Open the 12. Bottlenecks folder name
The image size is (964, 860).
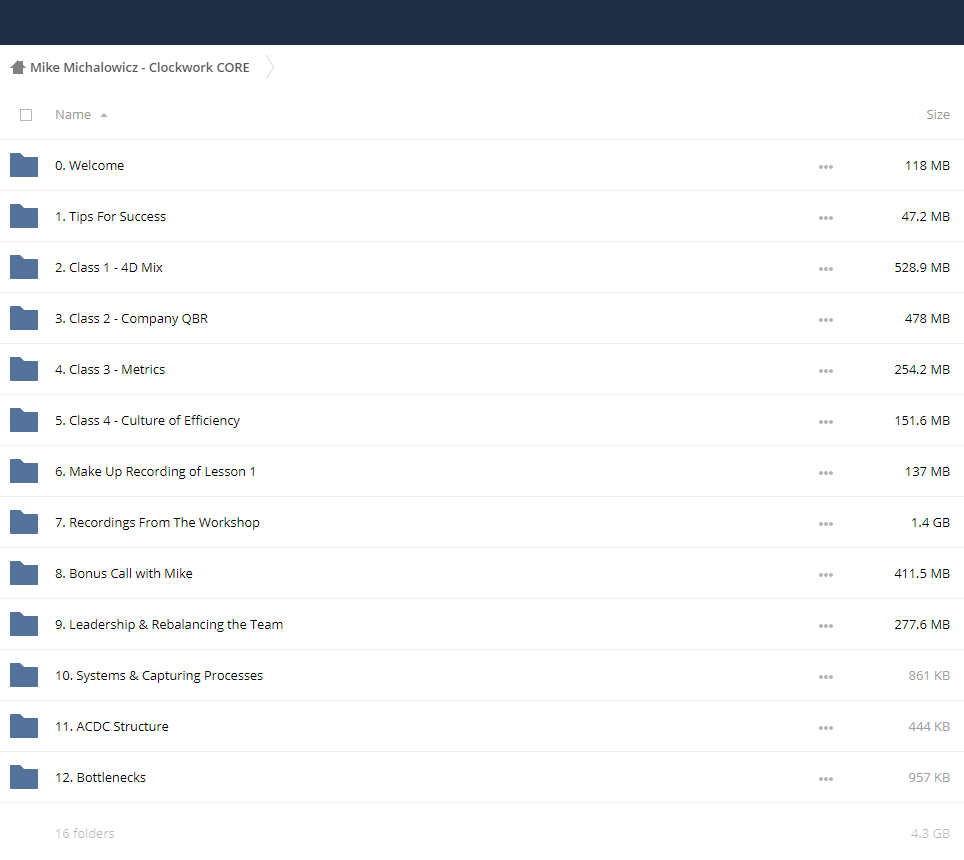(100, 778)
